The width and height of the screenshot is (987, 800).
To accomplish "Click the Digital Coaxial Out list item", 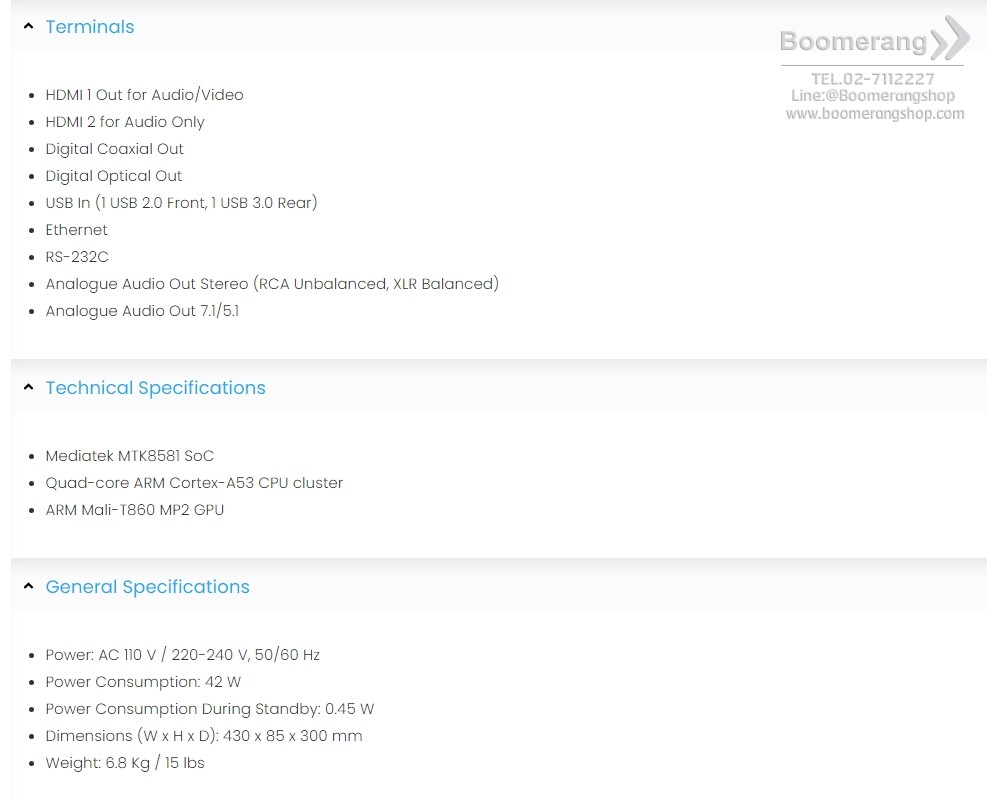I will (115, 149).
